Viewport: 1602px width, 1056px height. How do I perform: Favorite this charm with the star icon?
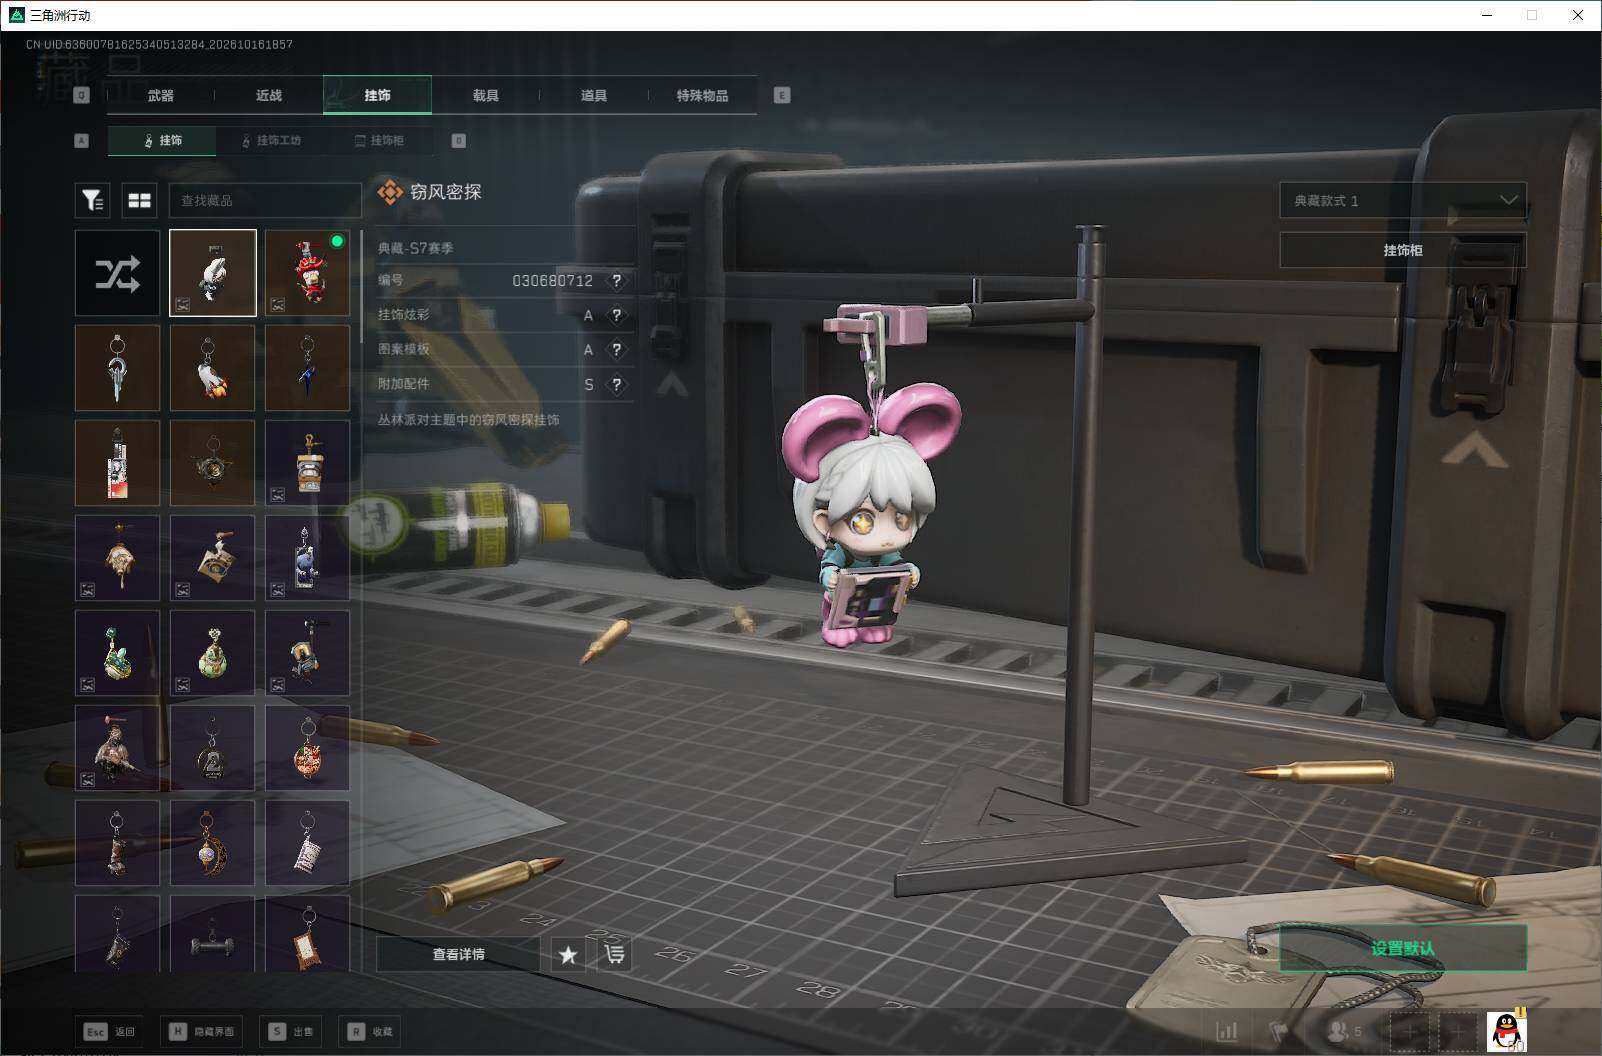tap(568, 954)
